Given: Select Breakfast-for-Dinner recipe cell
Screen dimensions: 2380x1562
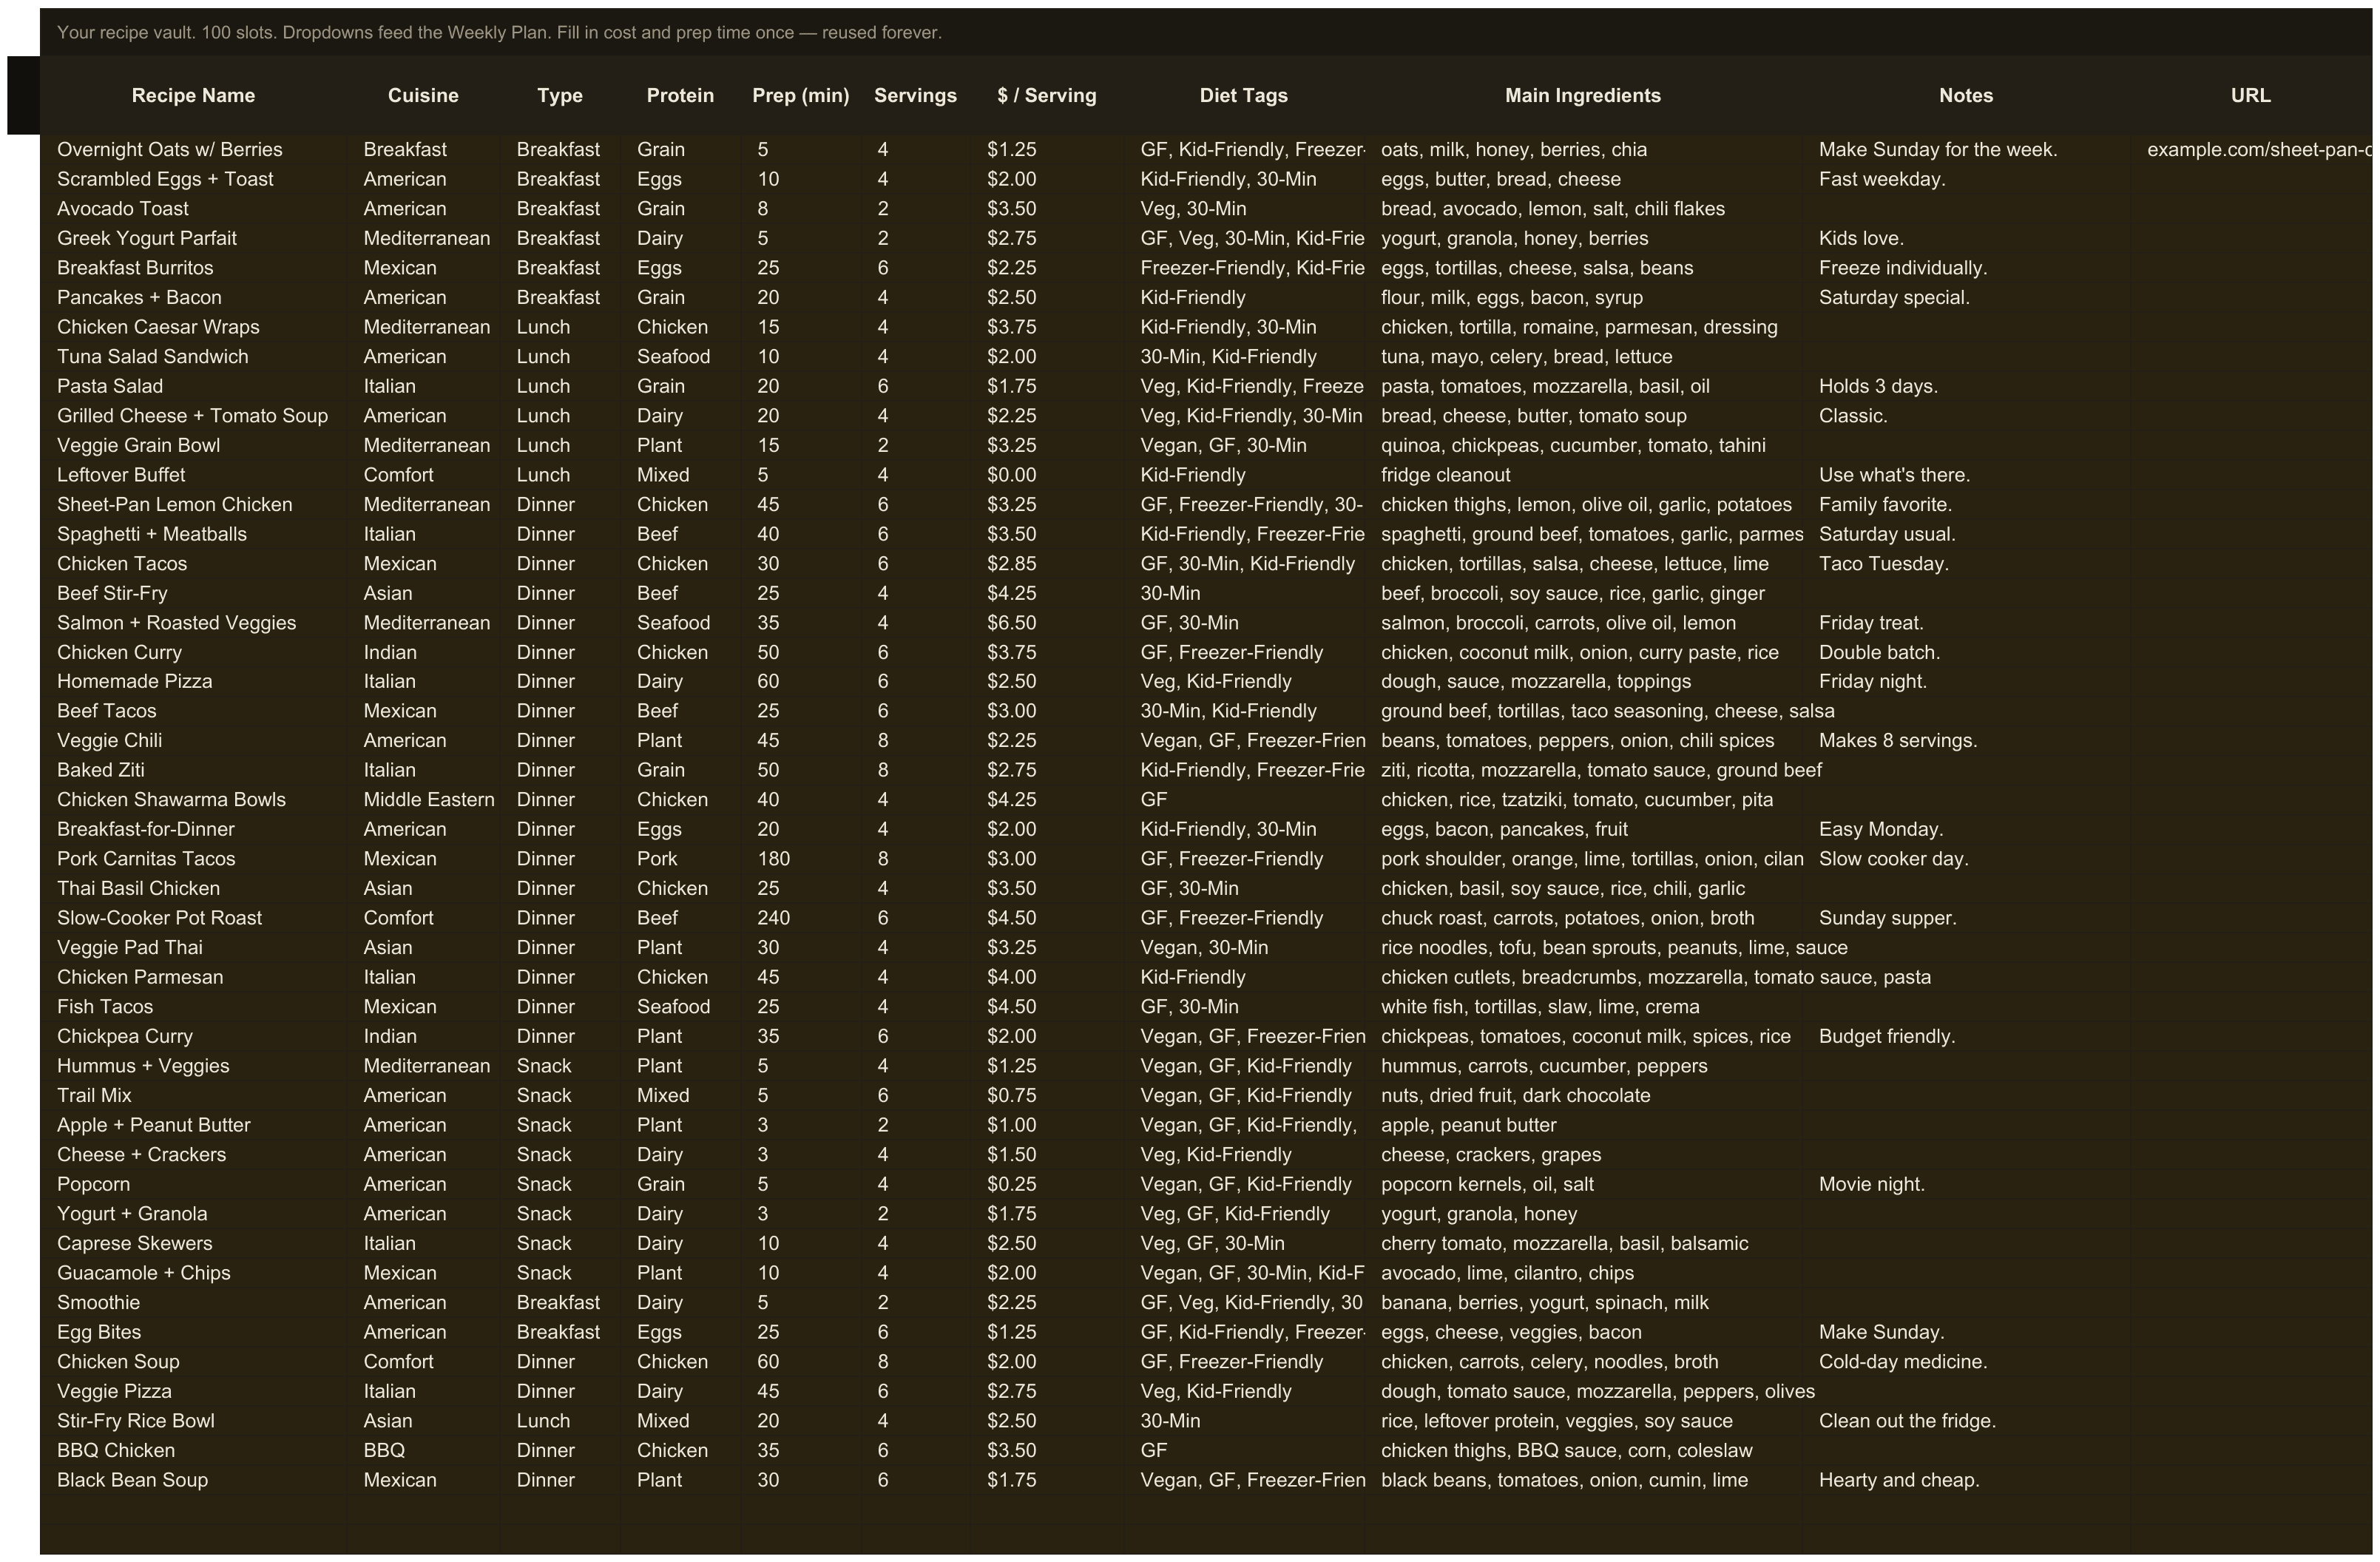Looking at the screenshot, I should (x=193, y=830).
